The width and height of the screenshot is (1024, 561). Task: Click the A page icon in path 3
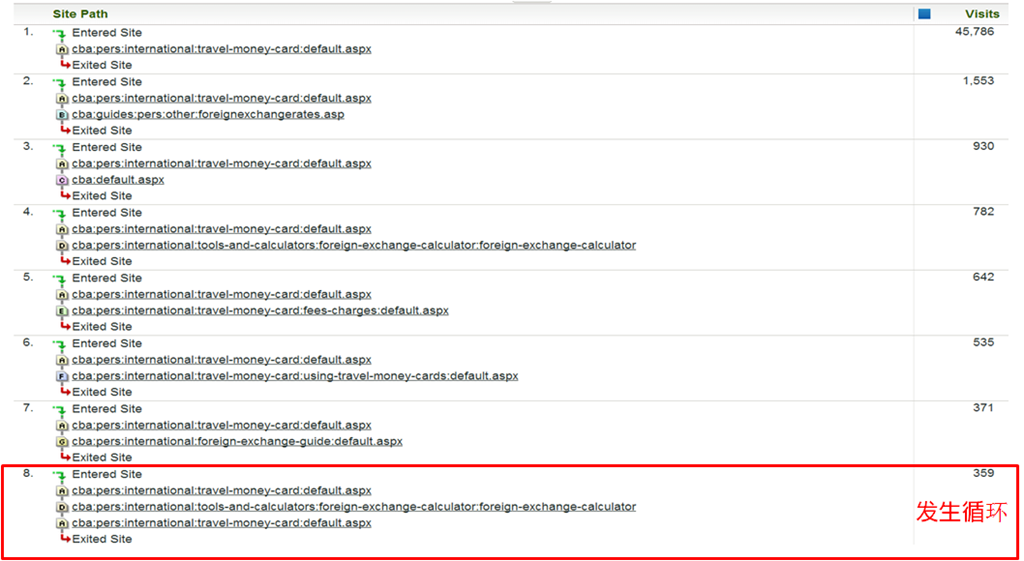(x=62, y=164)
